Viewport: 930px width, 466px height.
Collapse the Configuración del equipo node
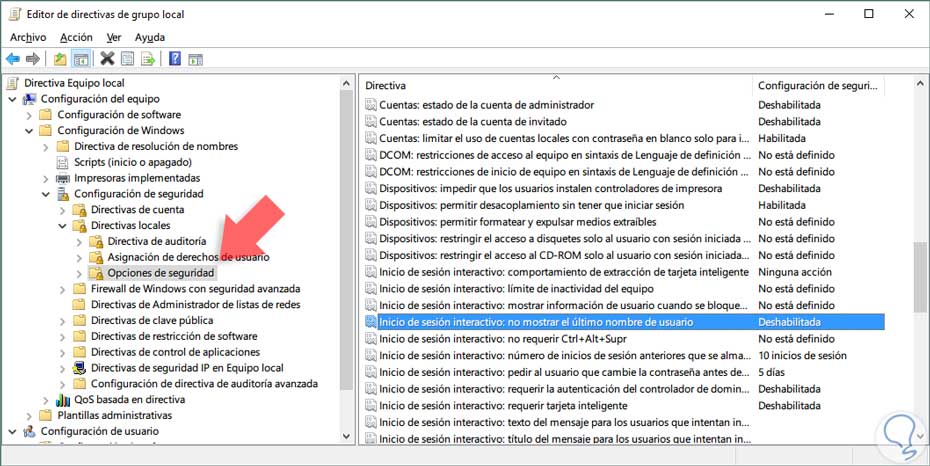pos(12,99)
